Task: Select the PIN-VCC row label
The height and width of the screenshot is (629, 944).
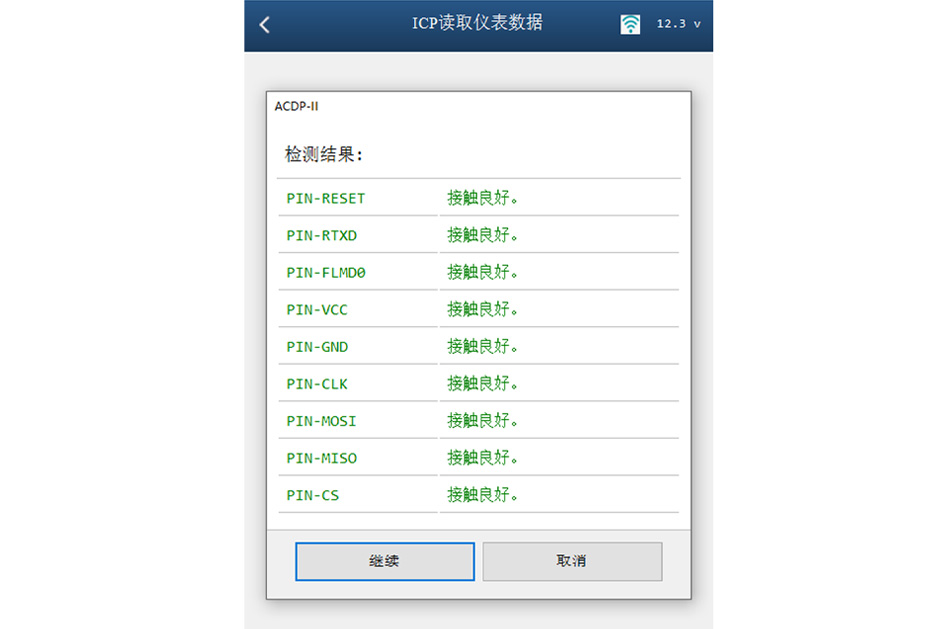Action: (317, 309)
